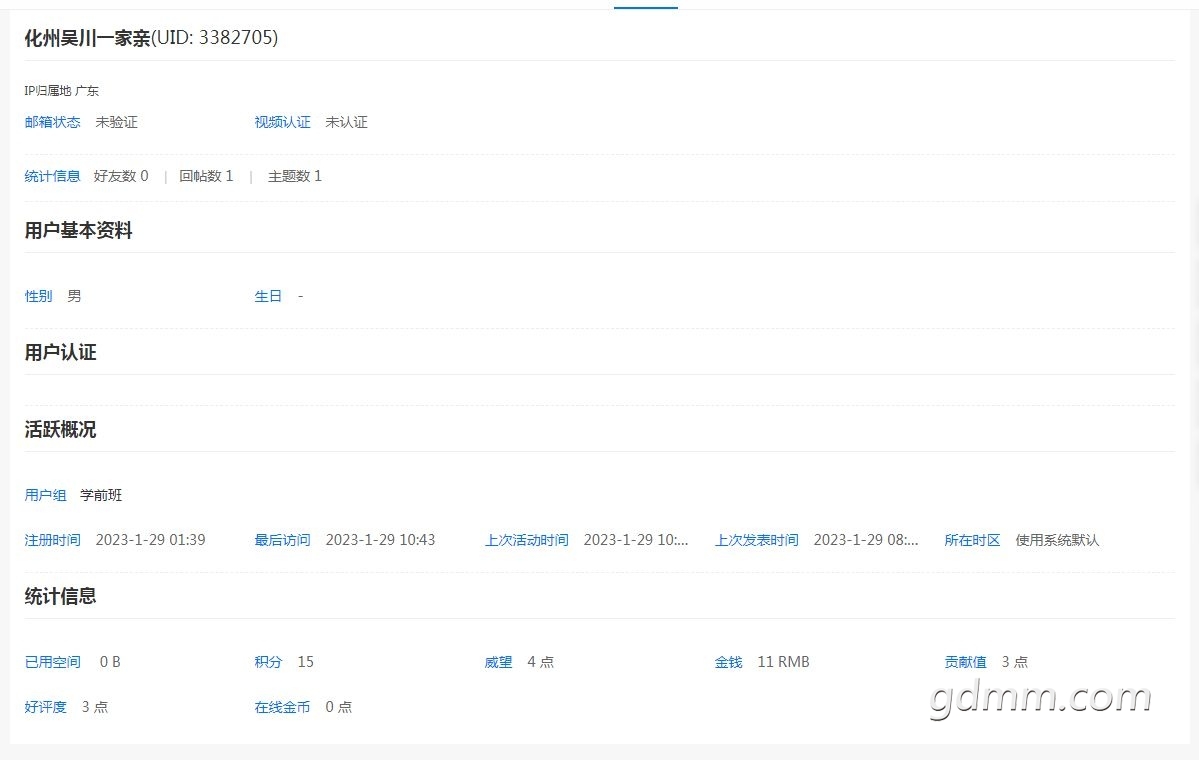Click the 积分 value 15
This screenshot has height=760, width=1199.
pos(305,662)
